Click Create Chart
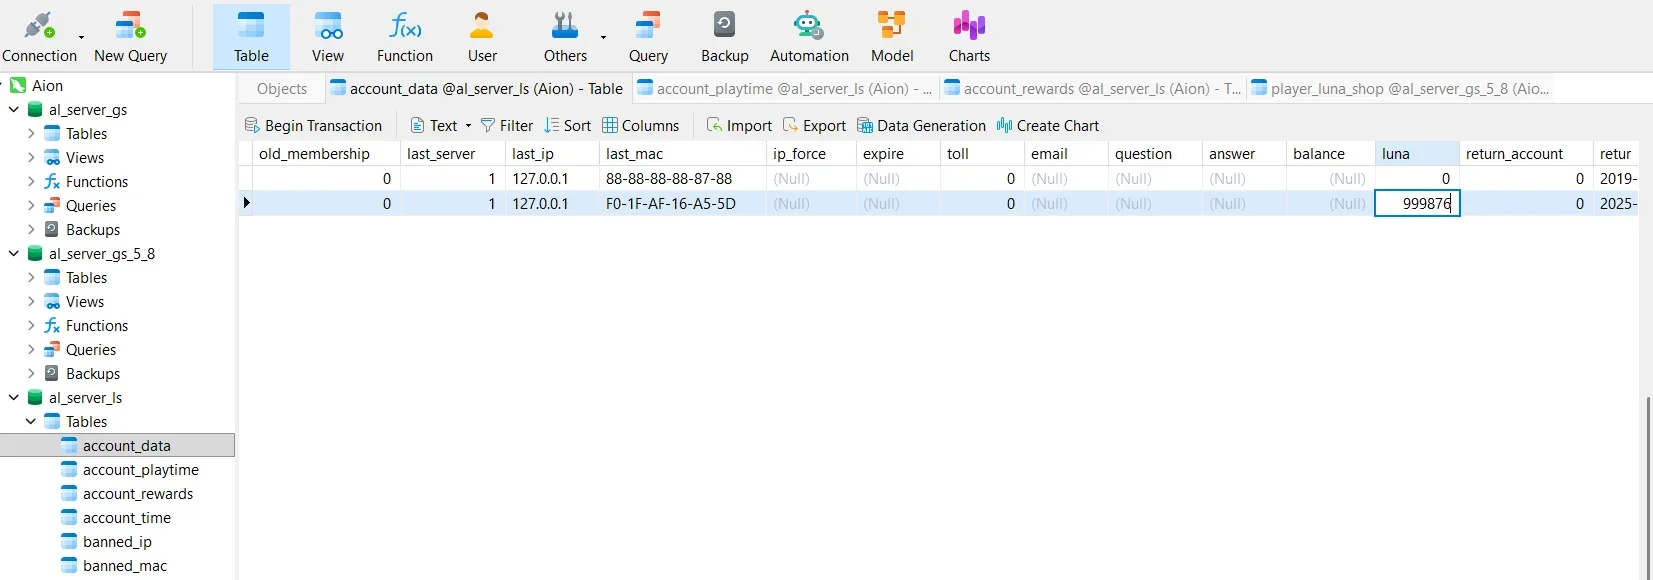Screen dimensions: 1653x580 [x=1047, y=125]
